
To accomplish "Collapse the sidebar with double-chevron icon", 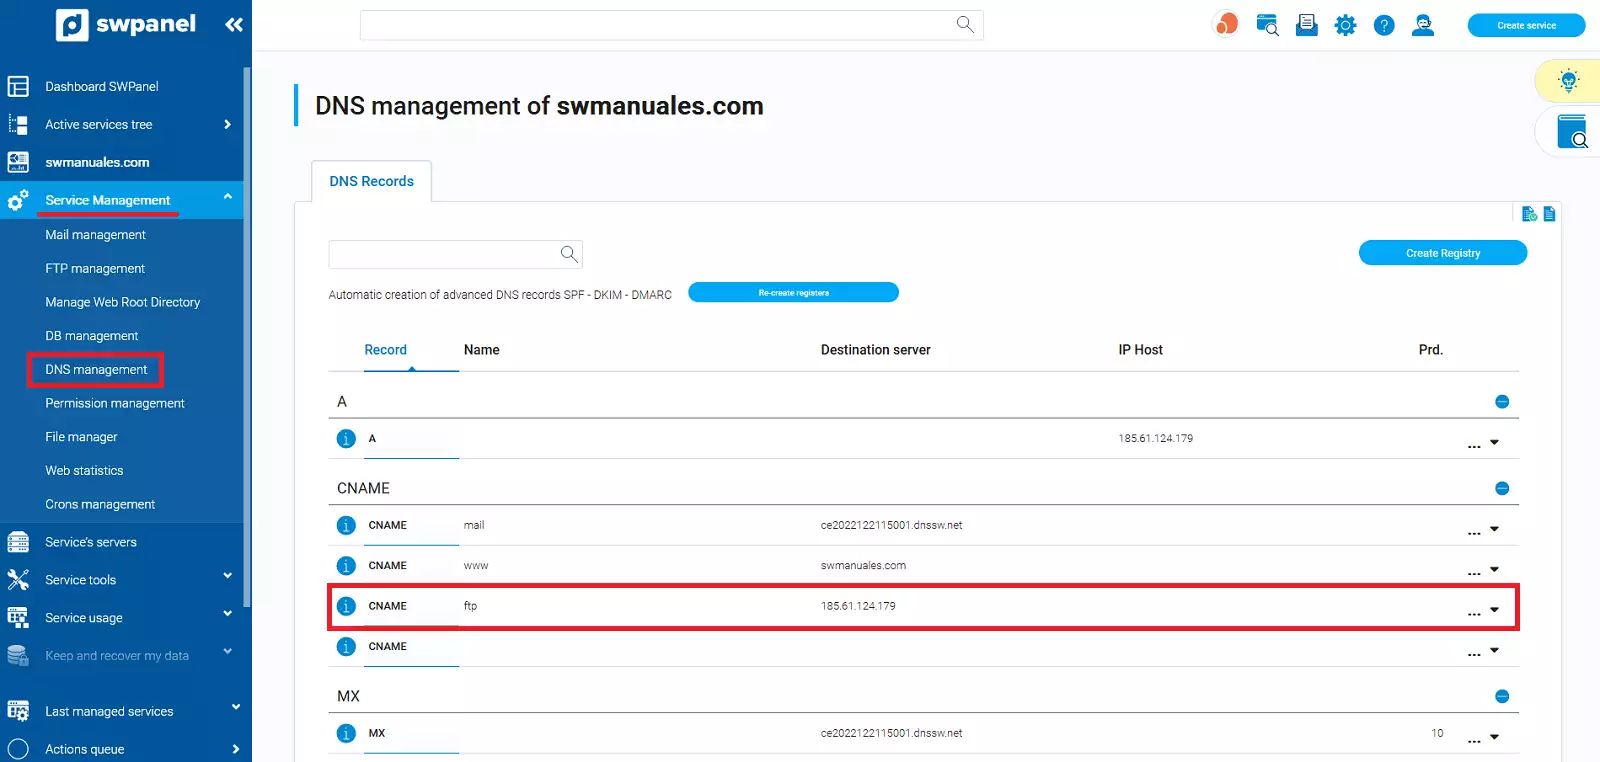I will coord(234,25).
